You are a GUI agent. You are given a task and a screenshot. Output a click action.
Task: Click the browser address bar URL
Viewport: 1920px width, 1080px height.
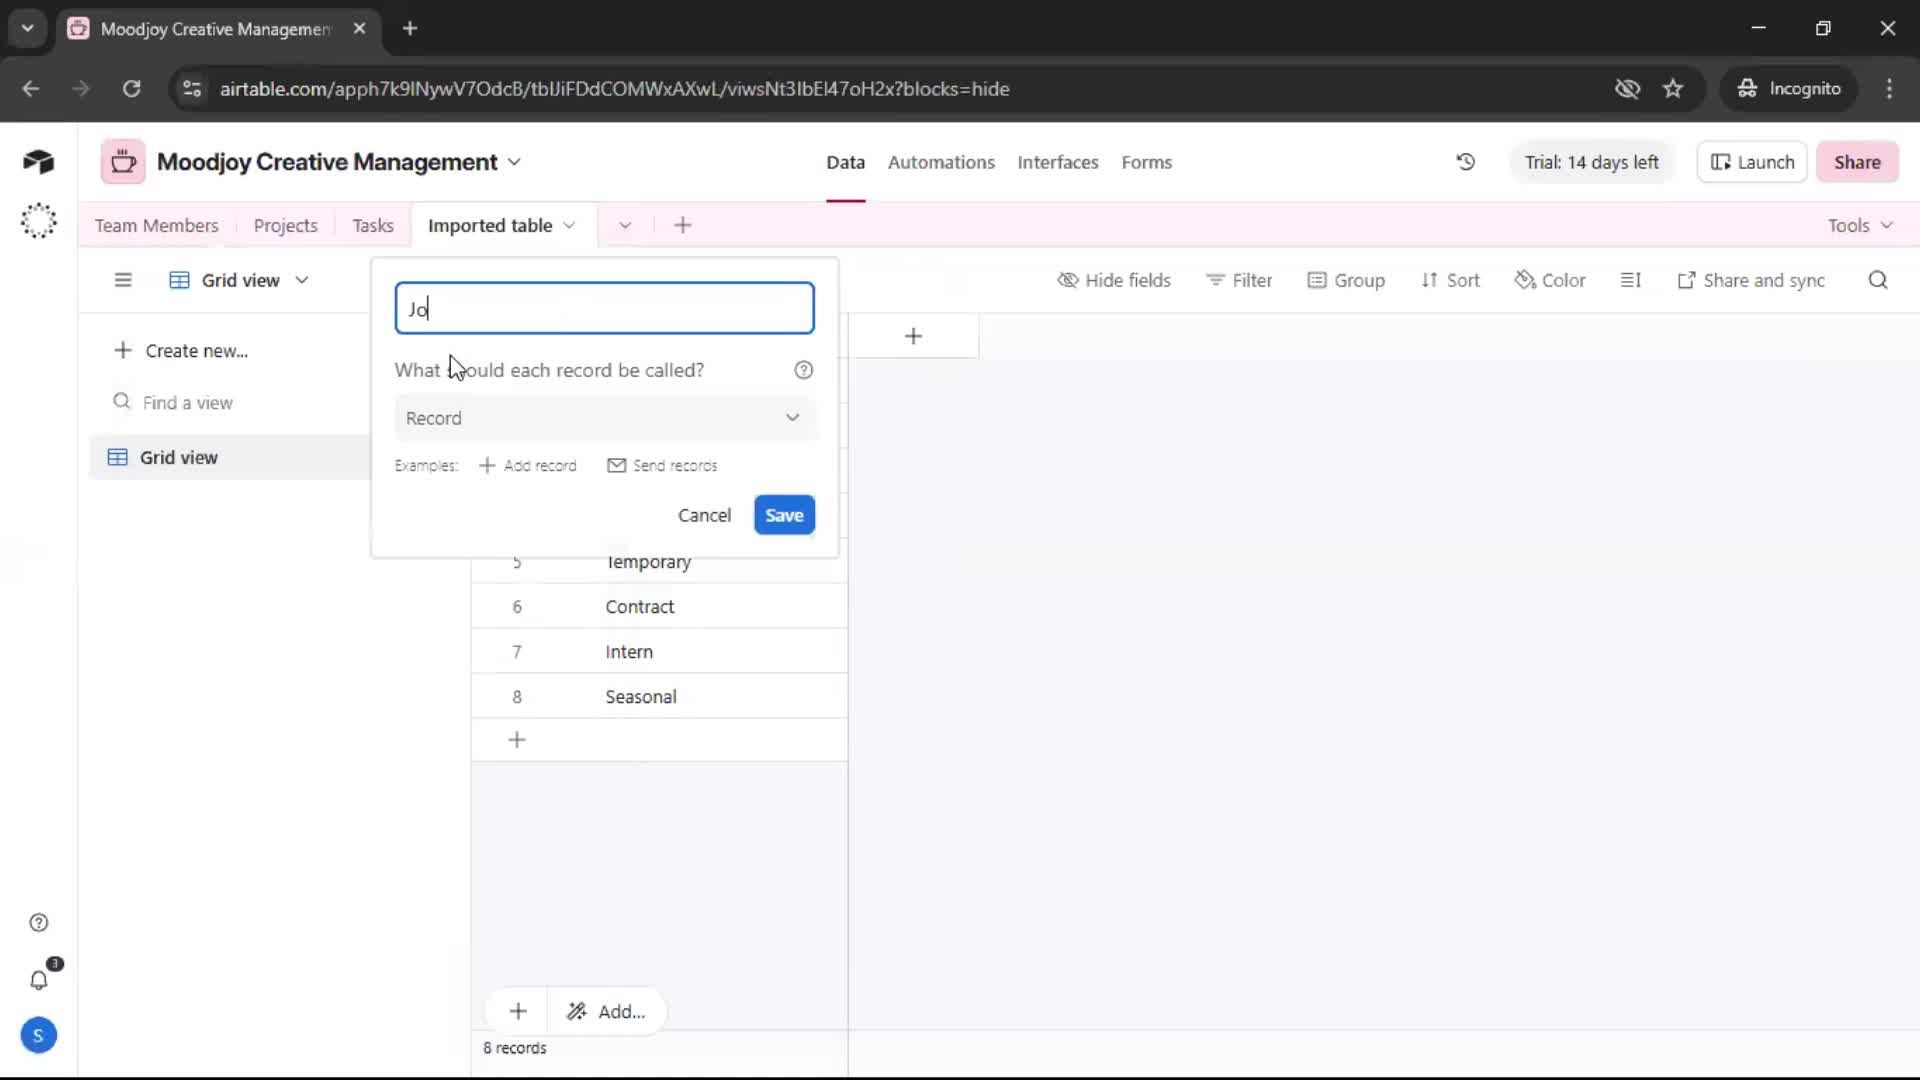coord(614,88)
